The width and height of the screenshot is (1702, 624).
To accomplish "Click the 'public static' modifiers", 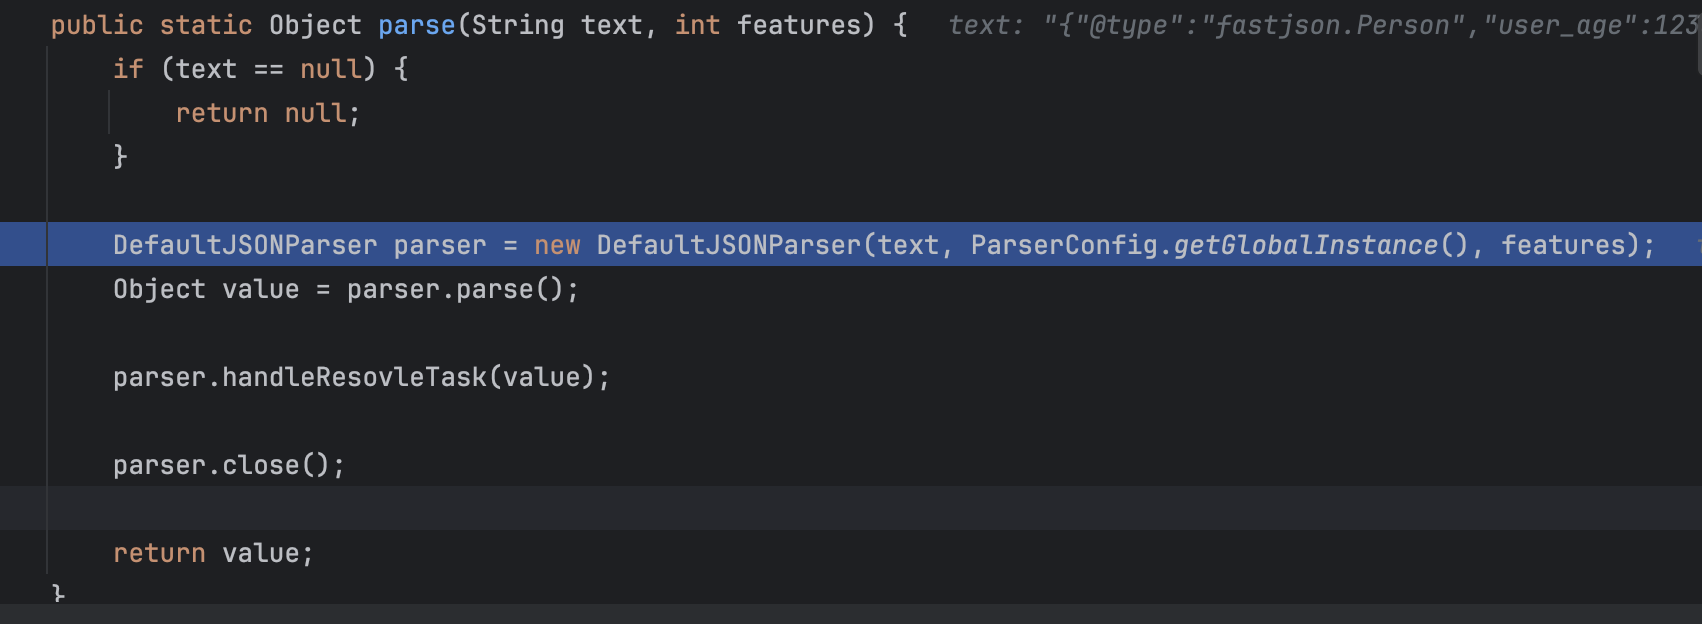I will 151,25.
